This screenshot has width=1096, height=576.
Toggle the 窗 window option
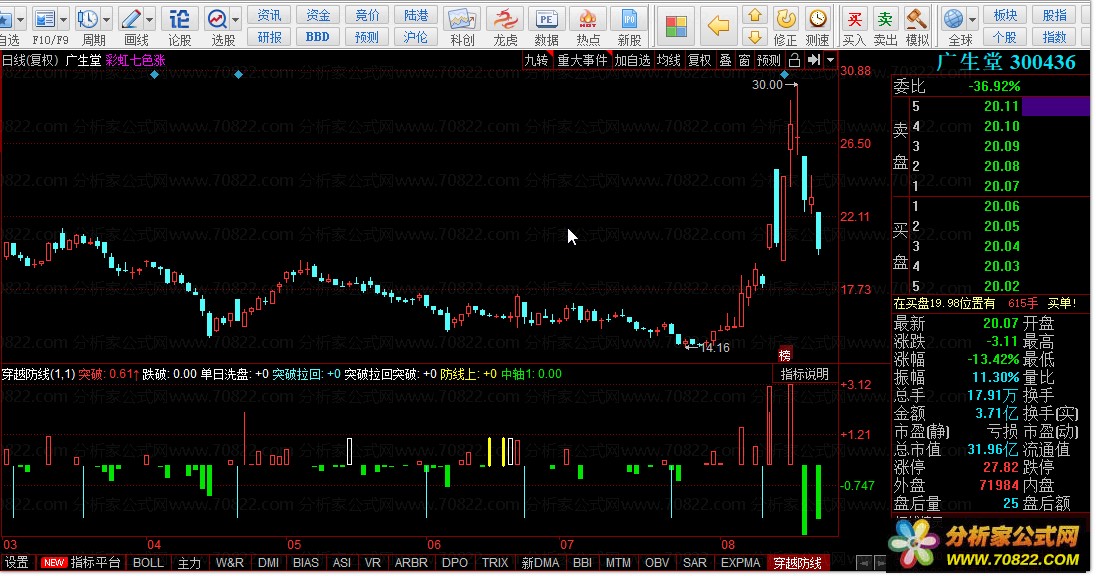coord(744,61)
